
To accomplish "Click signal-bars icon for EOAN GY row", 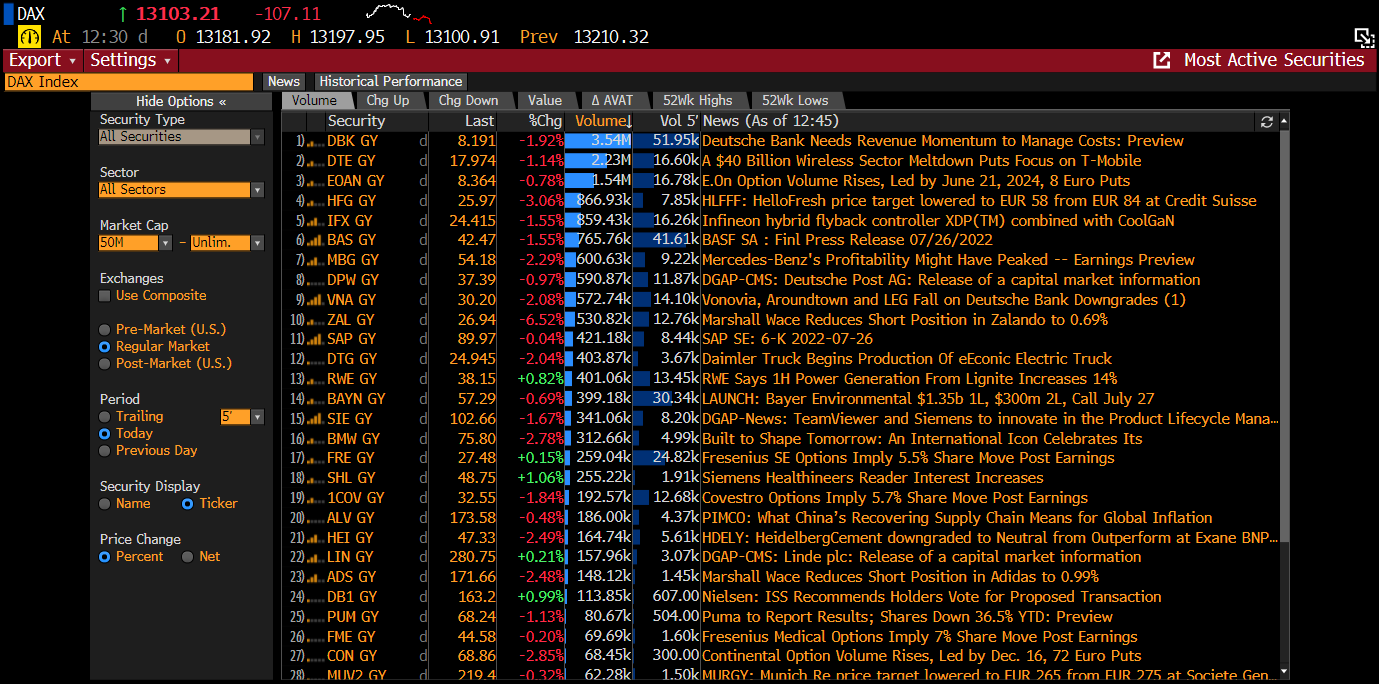I will coord(314,181).
